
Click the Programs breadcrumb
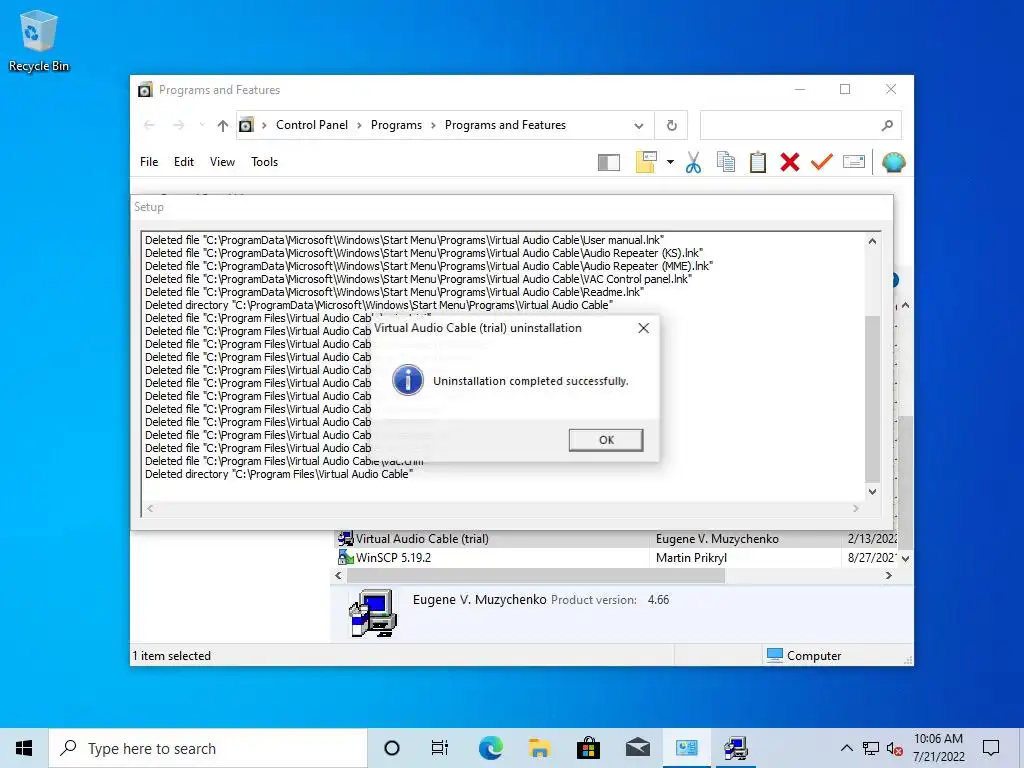coord(396,125)
